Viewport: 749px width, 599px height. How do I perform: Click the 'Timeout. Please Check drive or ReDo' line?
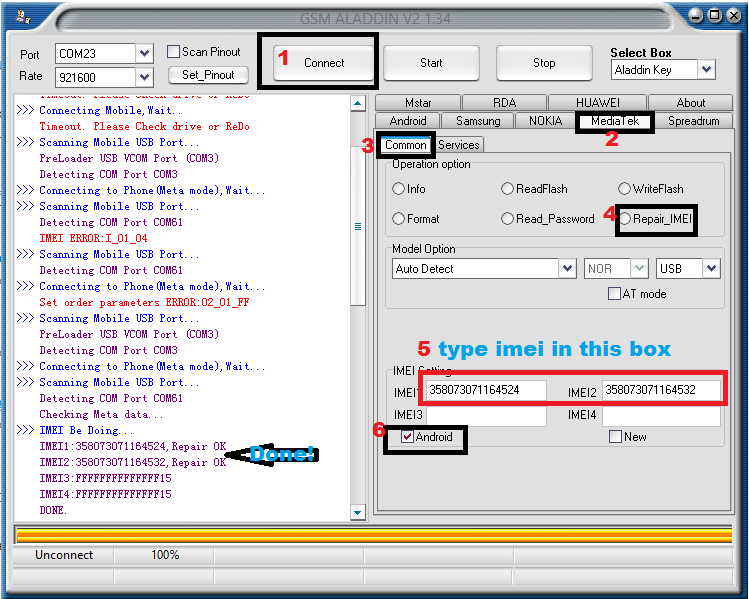(x=144, y=126)
